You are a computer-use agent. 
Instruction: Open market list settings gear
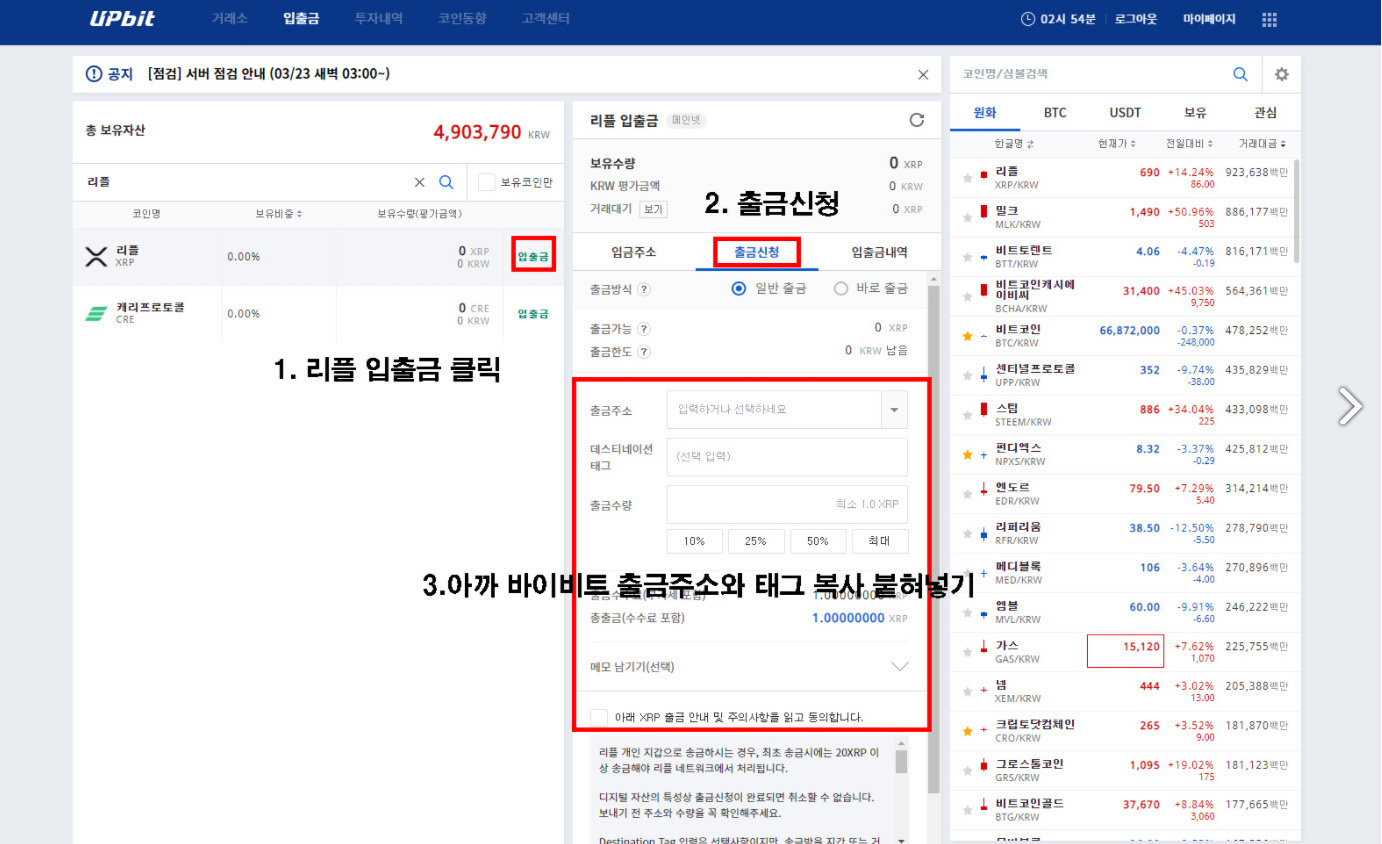[x=1282, y=74]
